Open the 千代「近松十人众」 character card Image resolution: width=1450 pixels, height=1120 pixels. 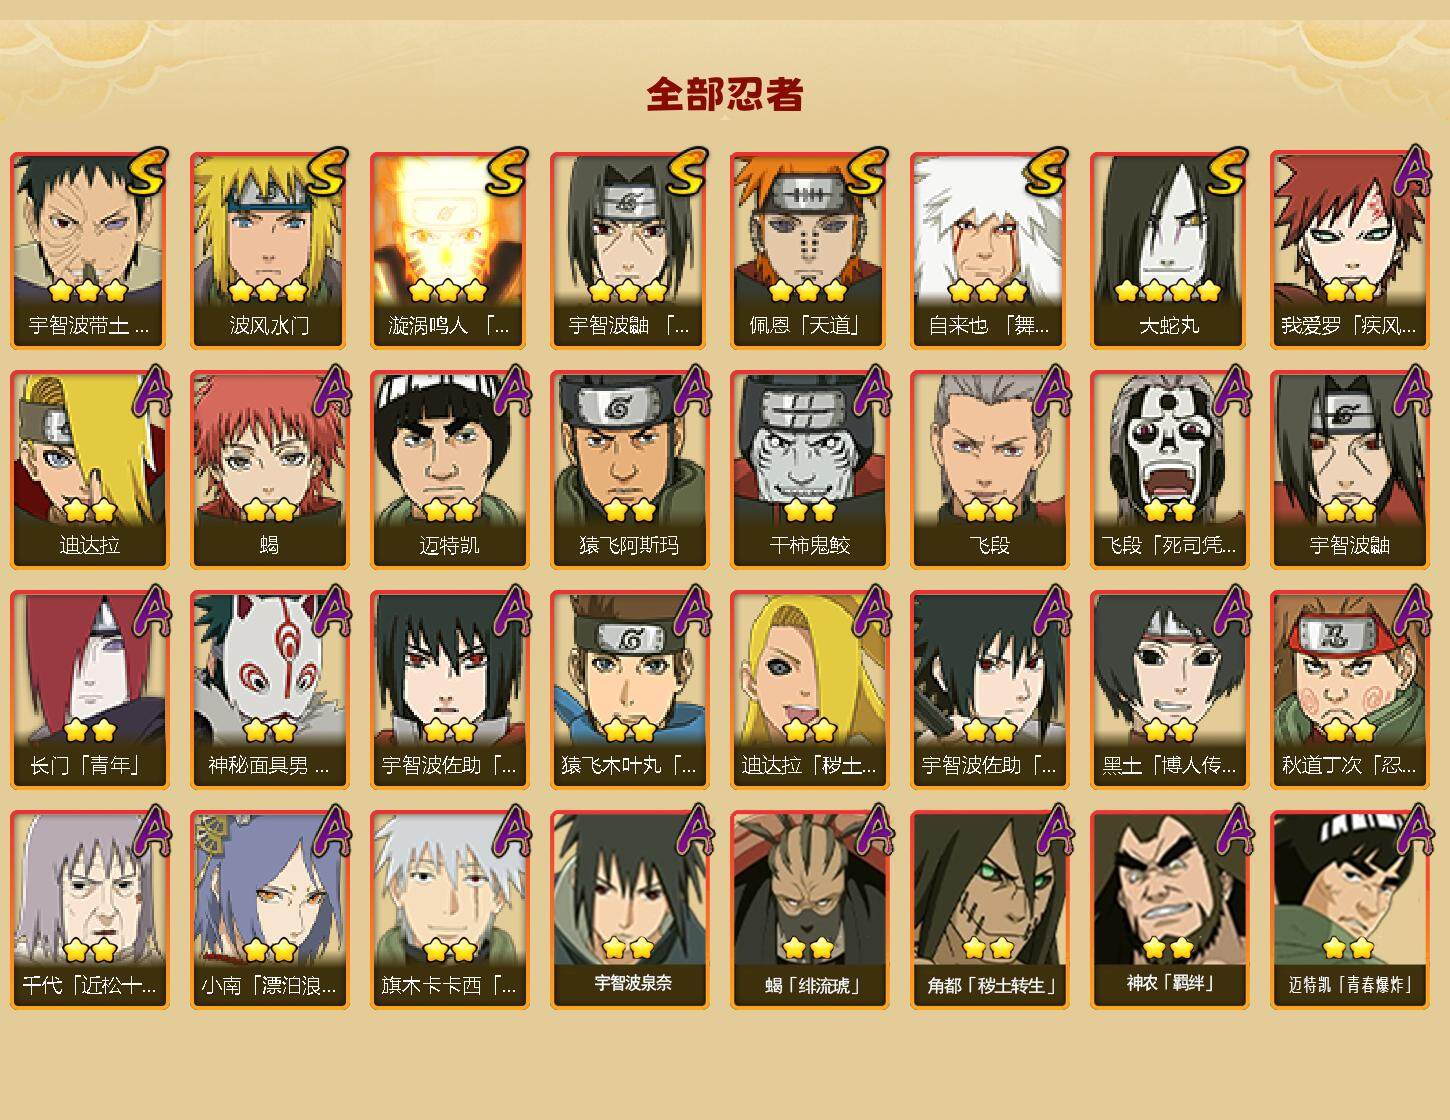tap(89, 910)
